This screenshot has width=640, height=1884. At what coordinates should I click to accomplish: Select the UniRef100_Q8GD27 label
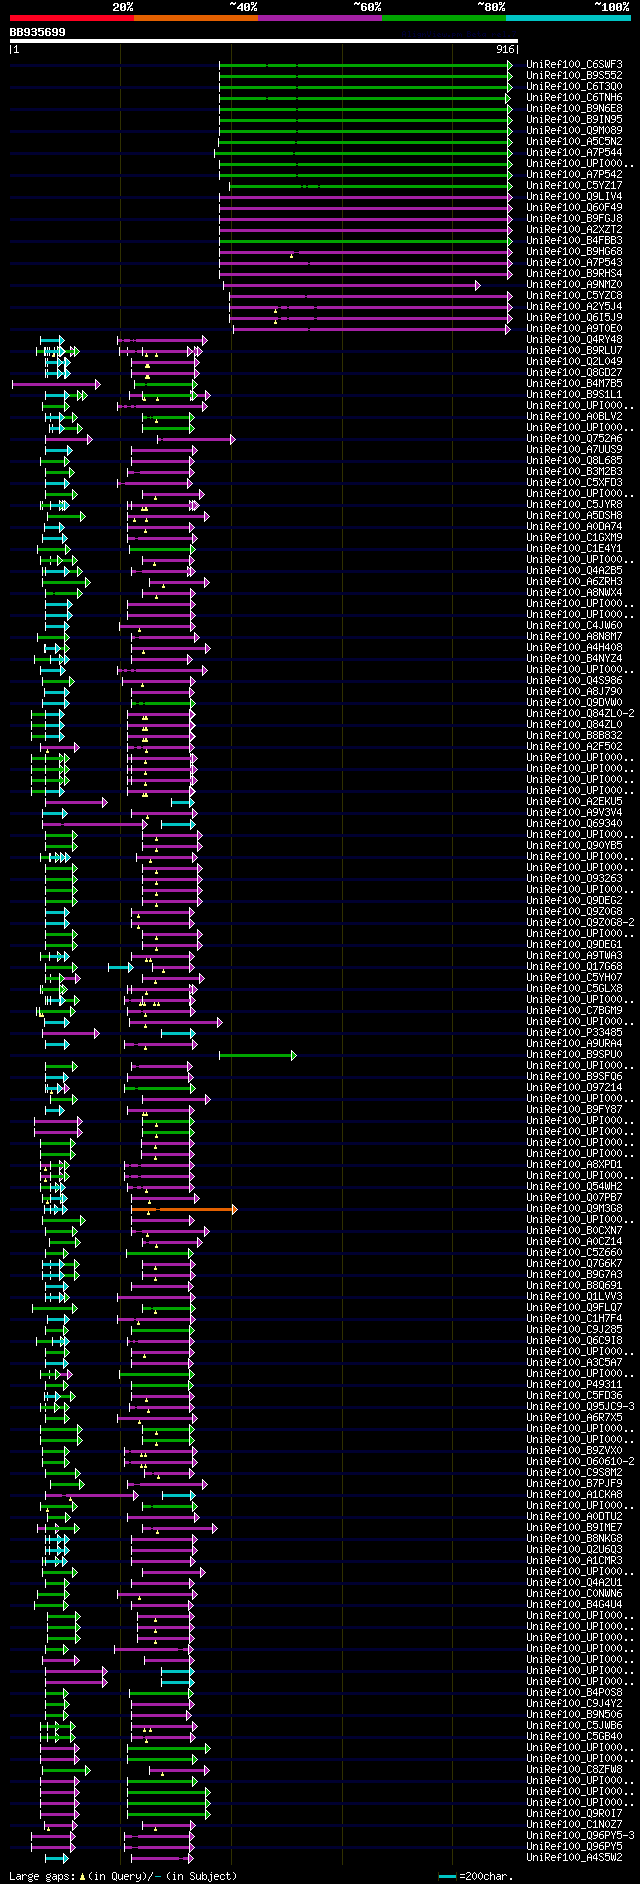tap(574, 372)
